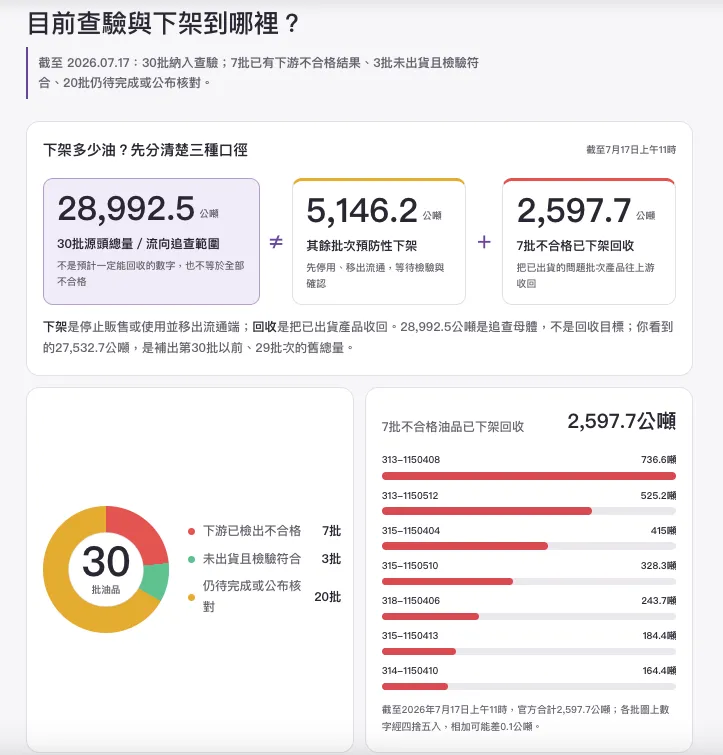Click the value 525.2噸
The image size is (723, 755).
pos(658,495)
